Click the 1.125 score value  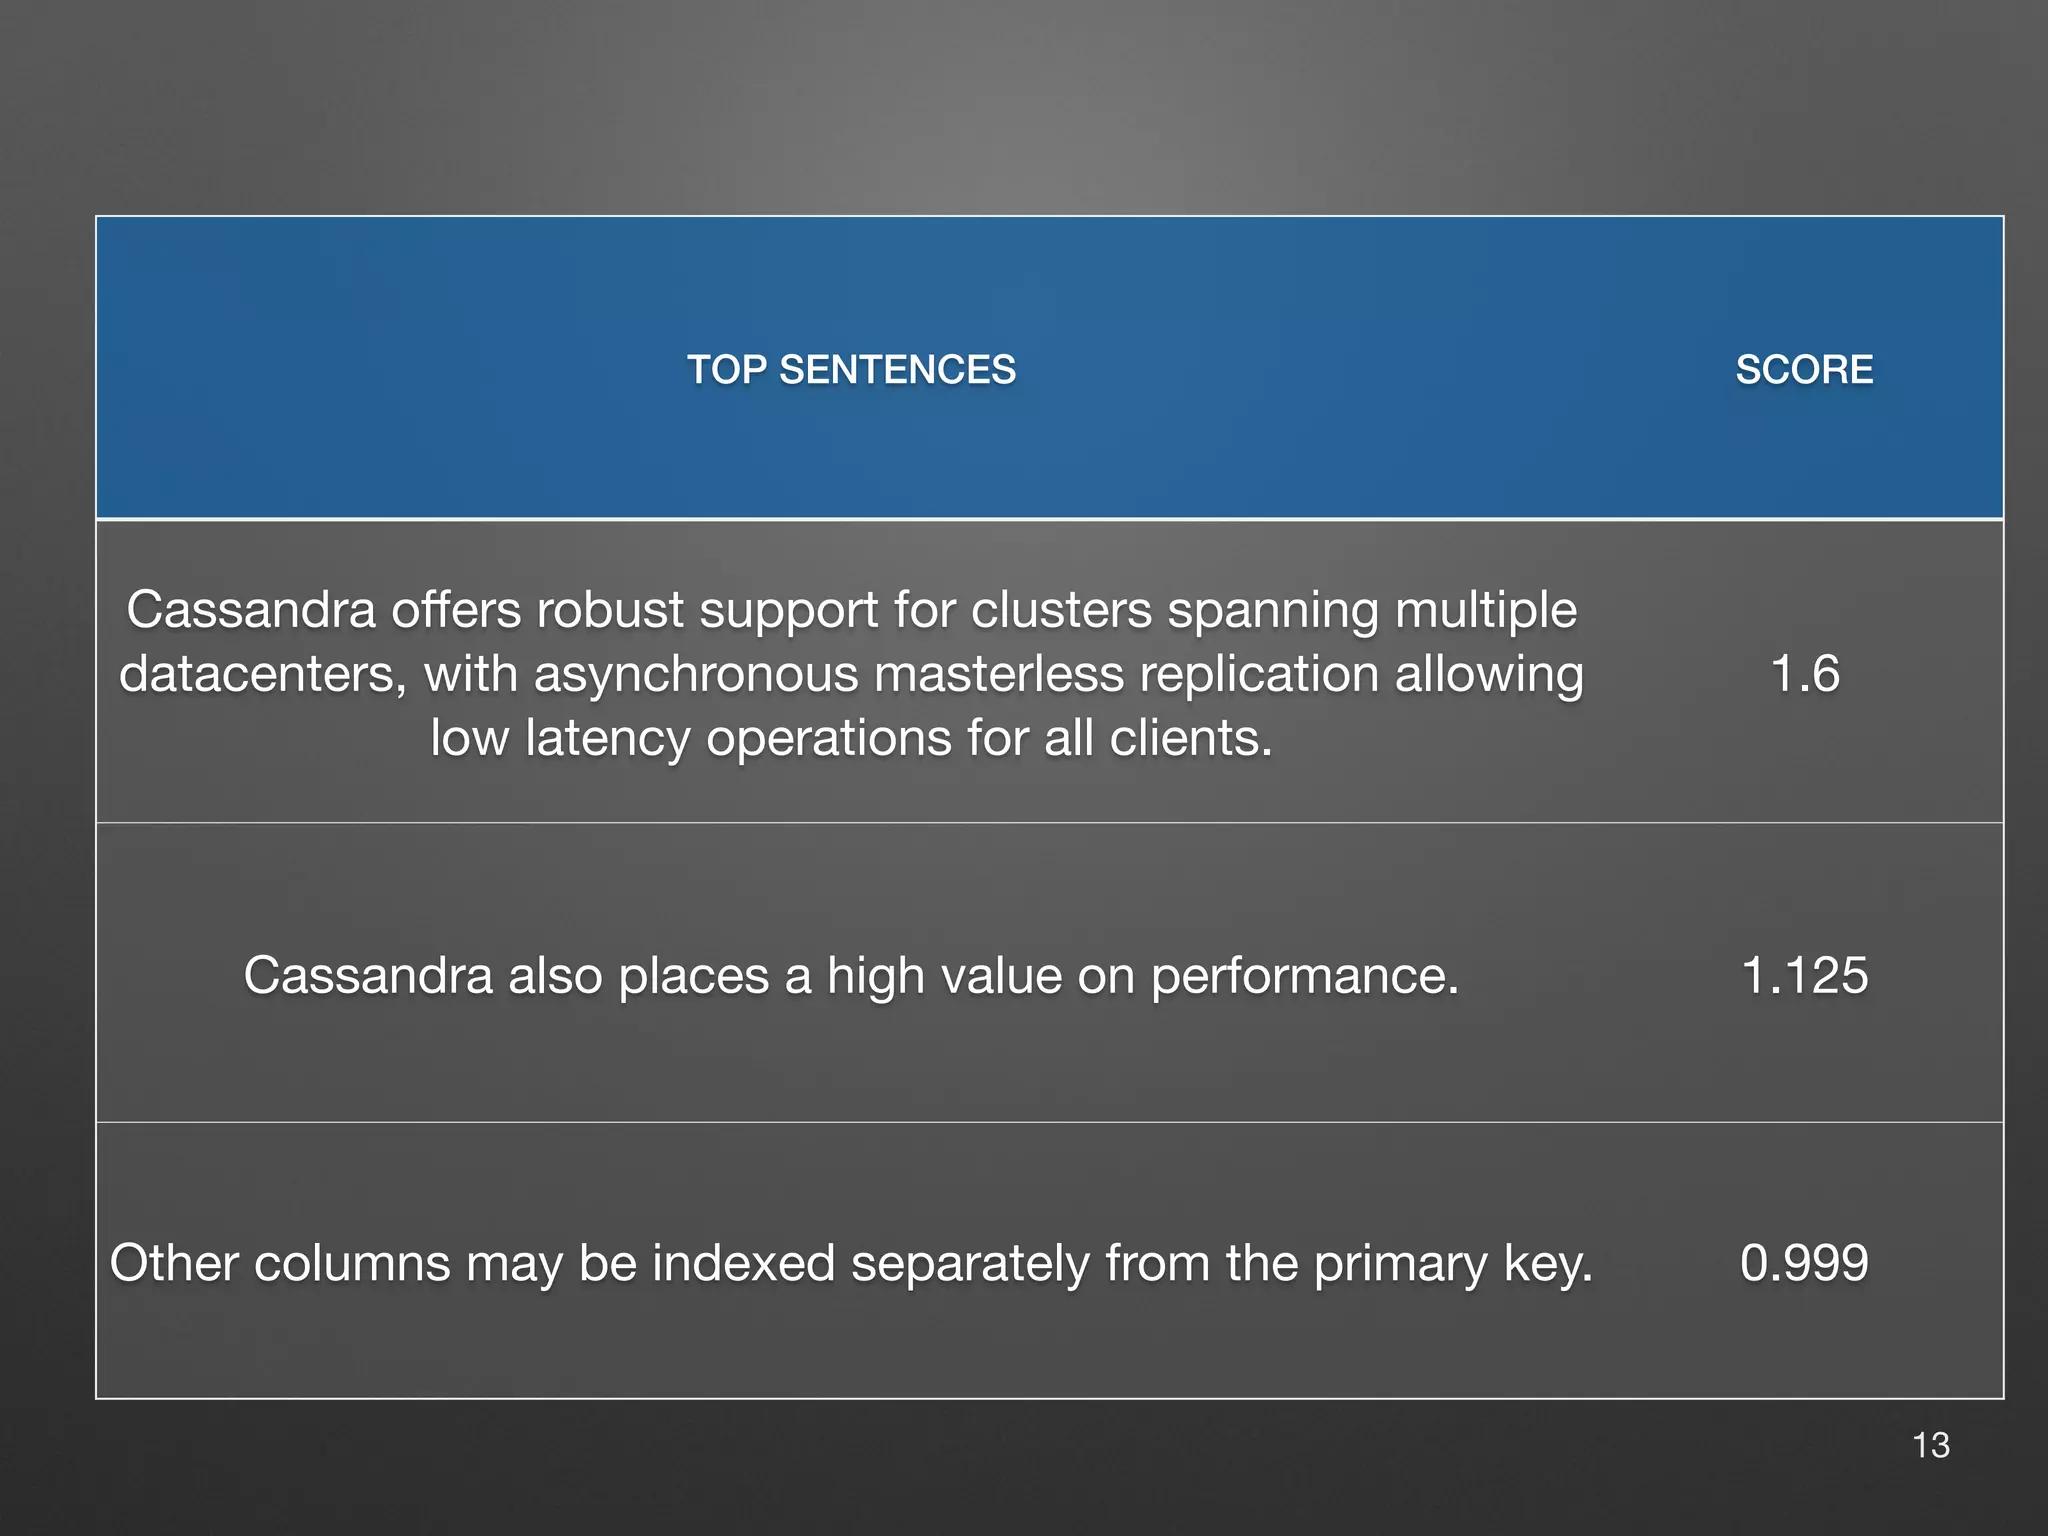pyautogui.click(x=1804, y=975)
